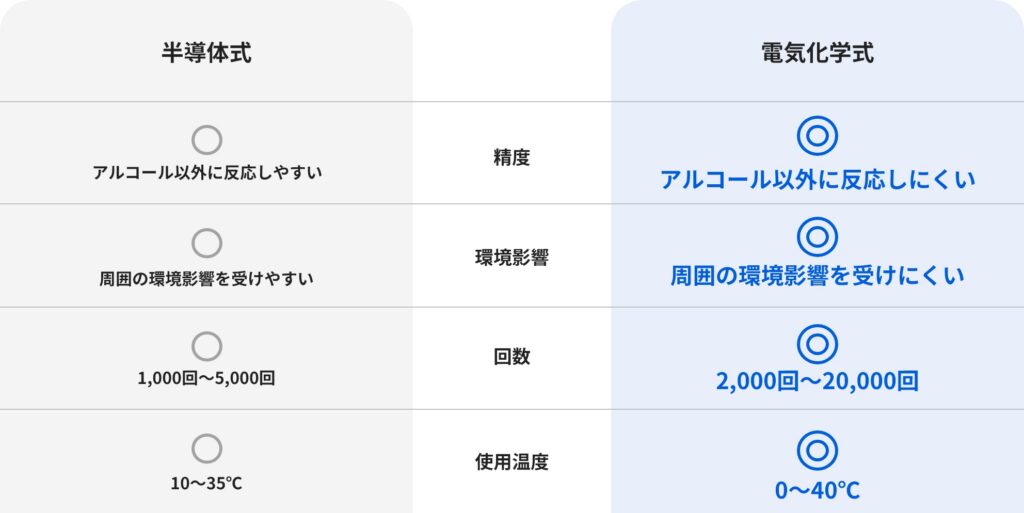
Task: Click the double circle icon above 2,000回〜20,000回
Action: pos(817,343)
